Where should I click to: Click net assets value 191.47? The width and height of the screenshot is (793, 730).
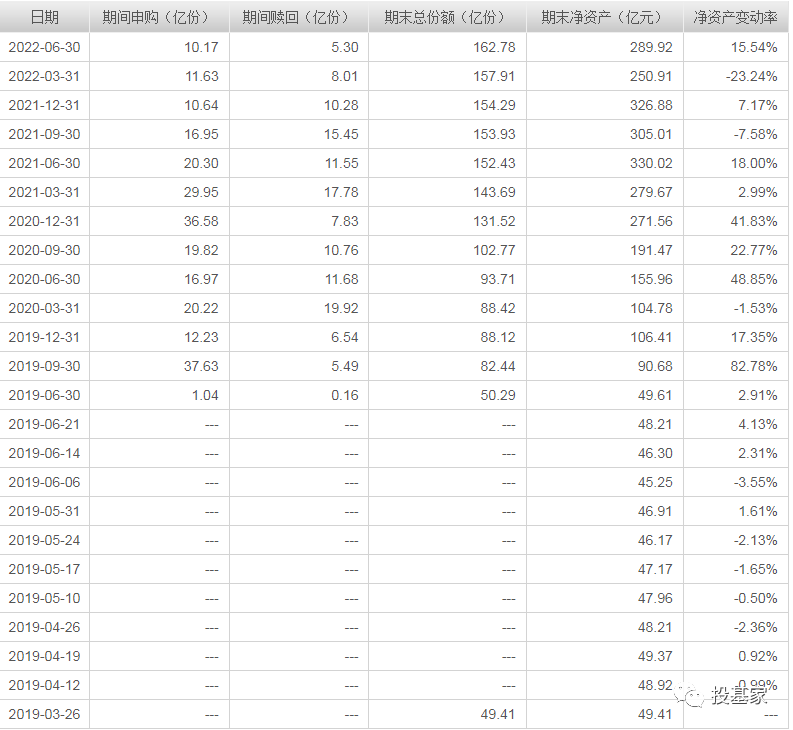(651, 250)
